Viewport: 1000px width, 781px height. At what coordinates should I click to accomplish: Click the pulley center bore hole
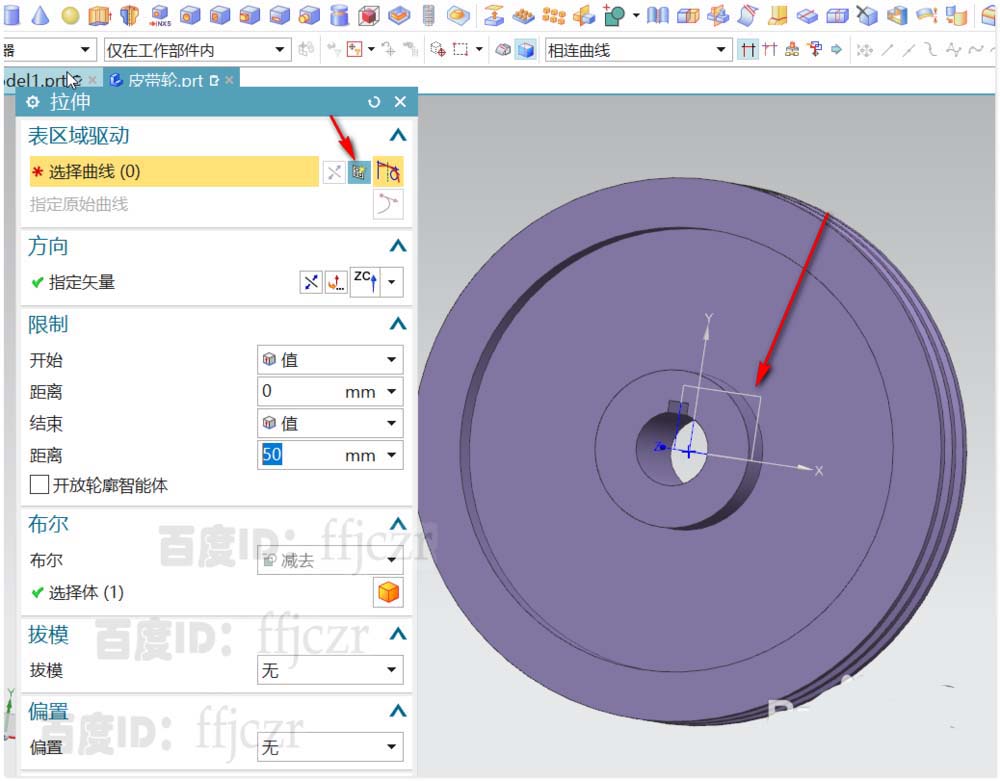pos(672,449)
